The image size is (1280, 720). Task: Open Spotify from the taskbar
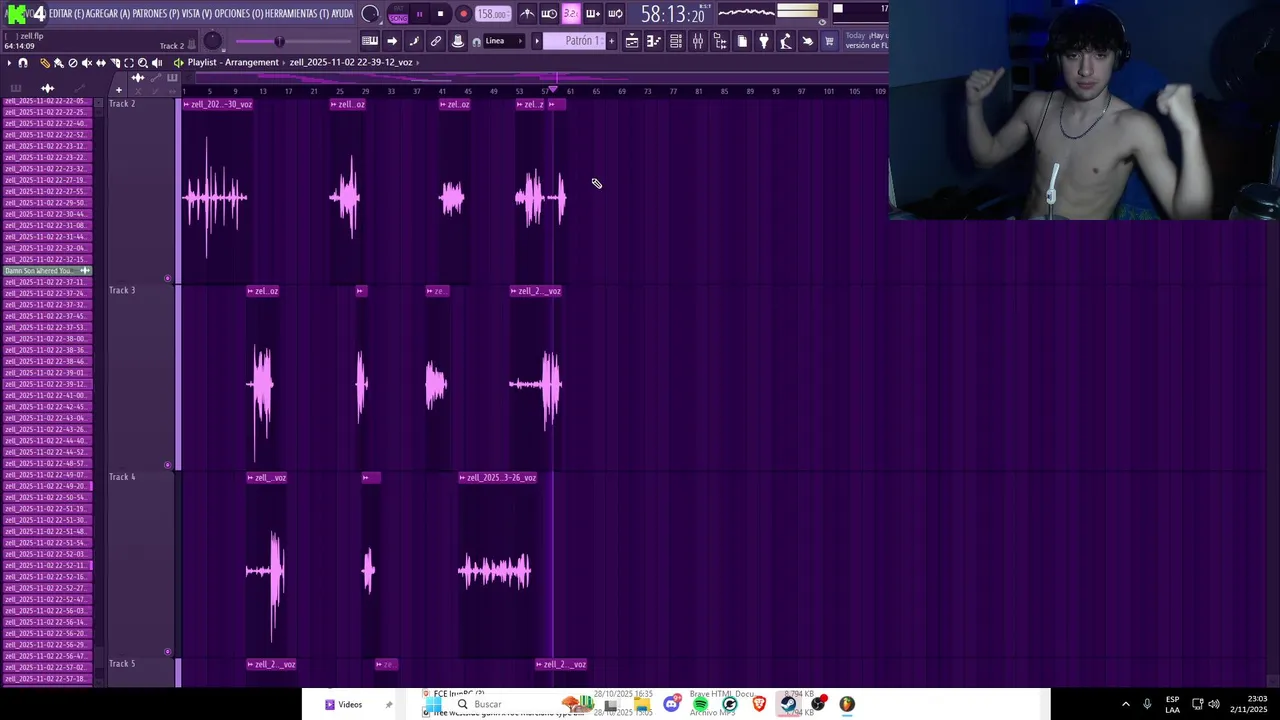coord(700,704)
